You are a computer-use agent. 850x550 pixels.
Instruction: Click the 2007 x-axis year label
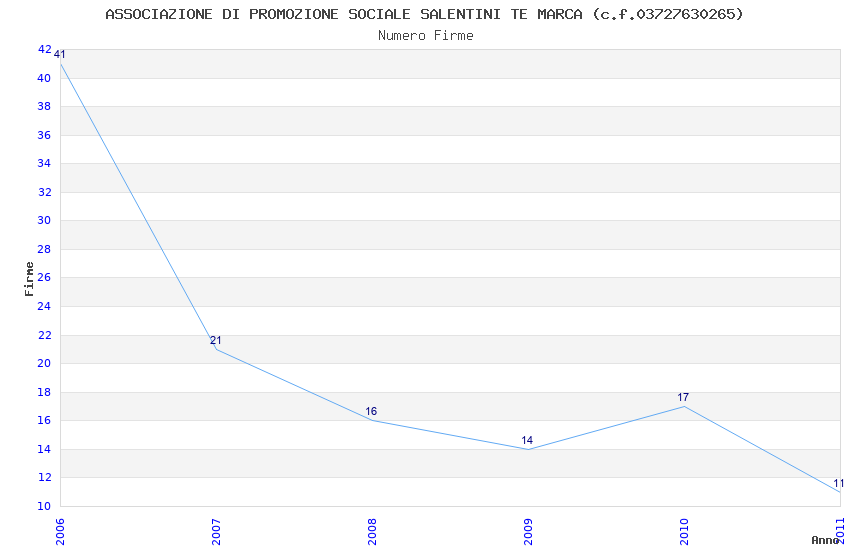216,531
